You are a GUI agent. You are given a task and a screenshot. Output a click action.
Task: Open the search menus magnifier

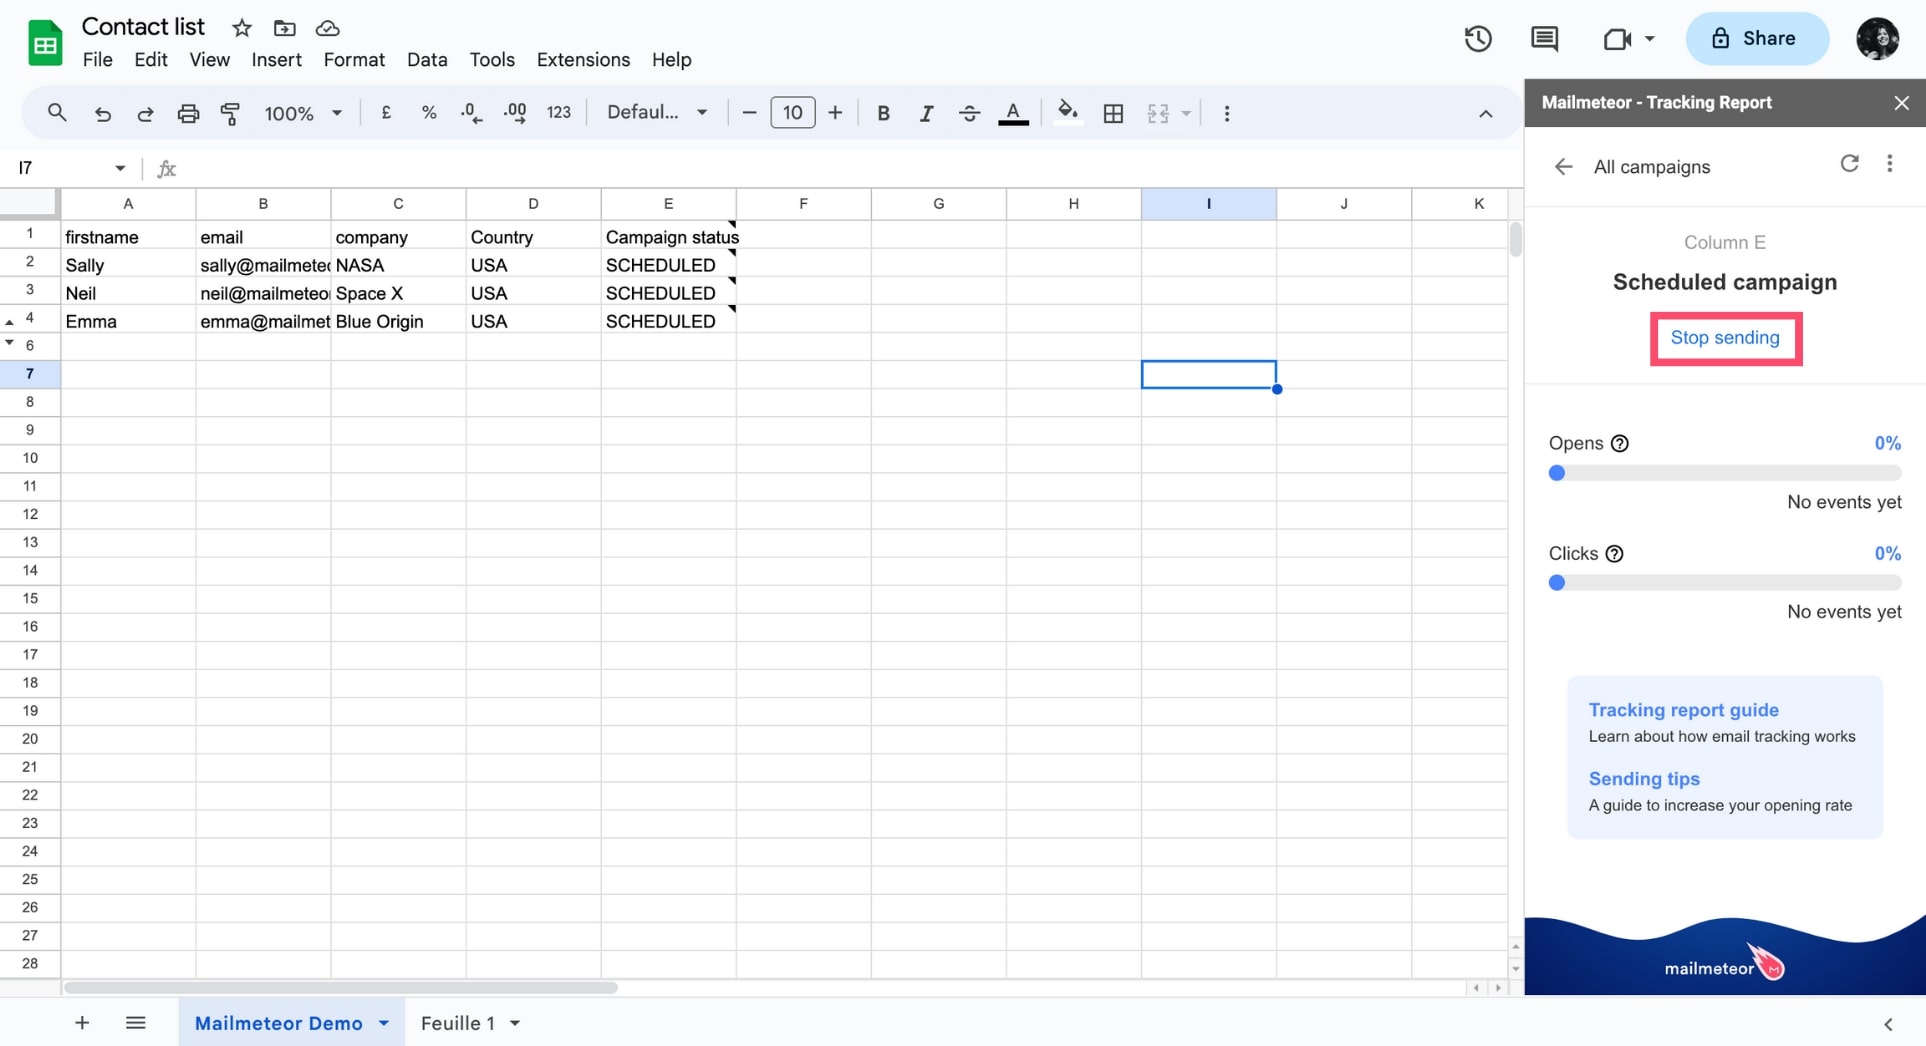[57, 113]
